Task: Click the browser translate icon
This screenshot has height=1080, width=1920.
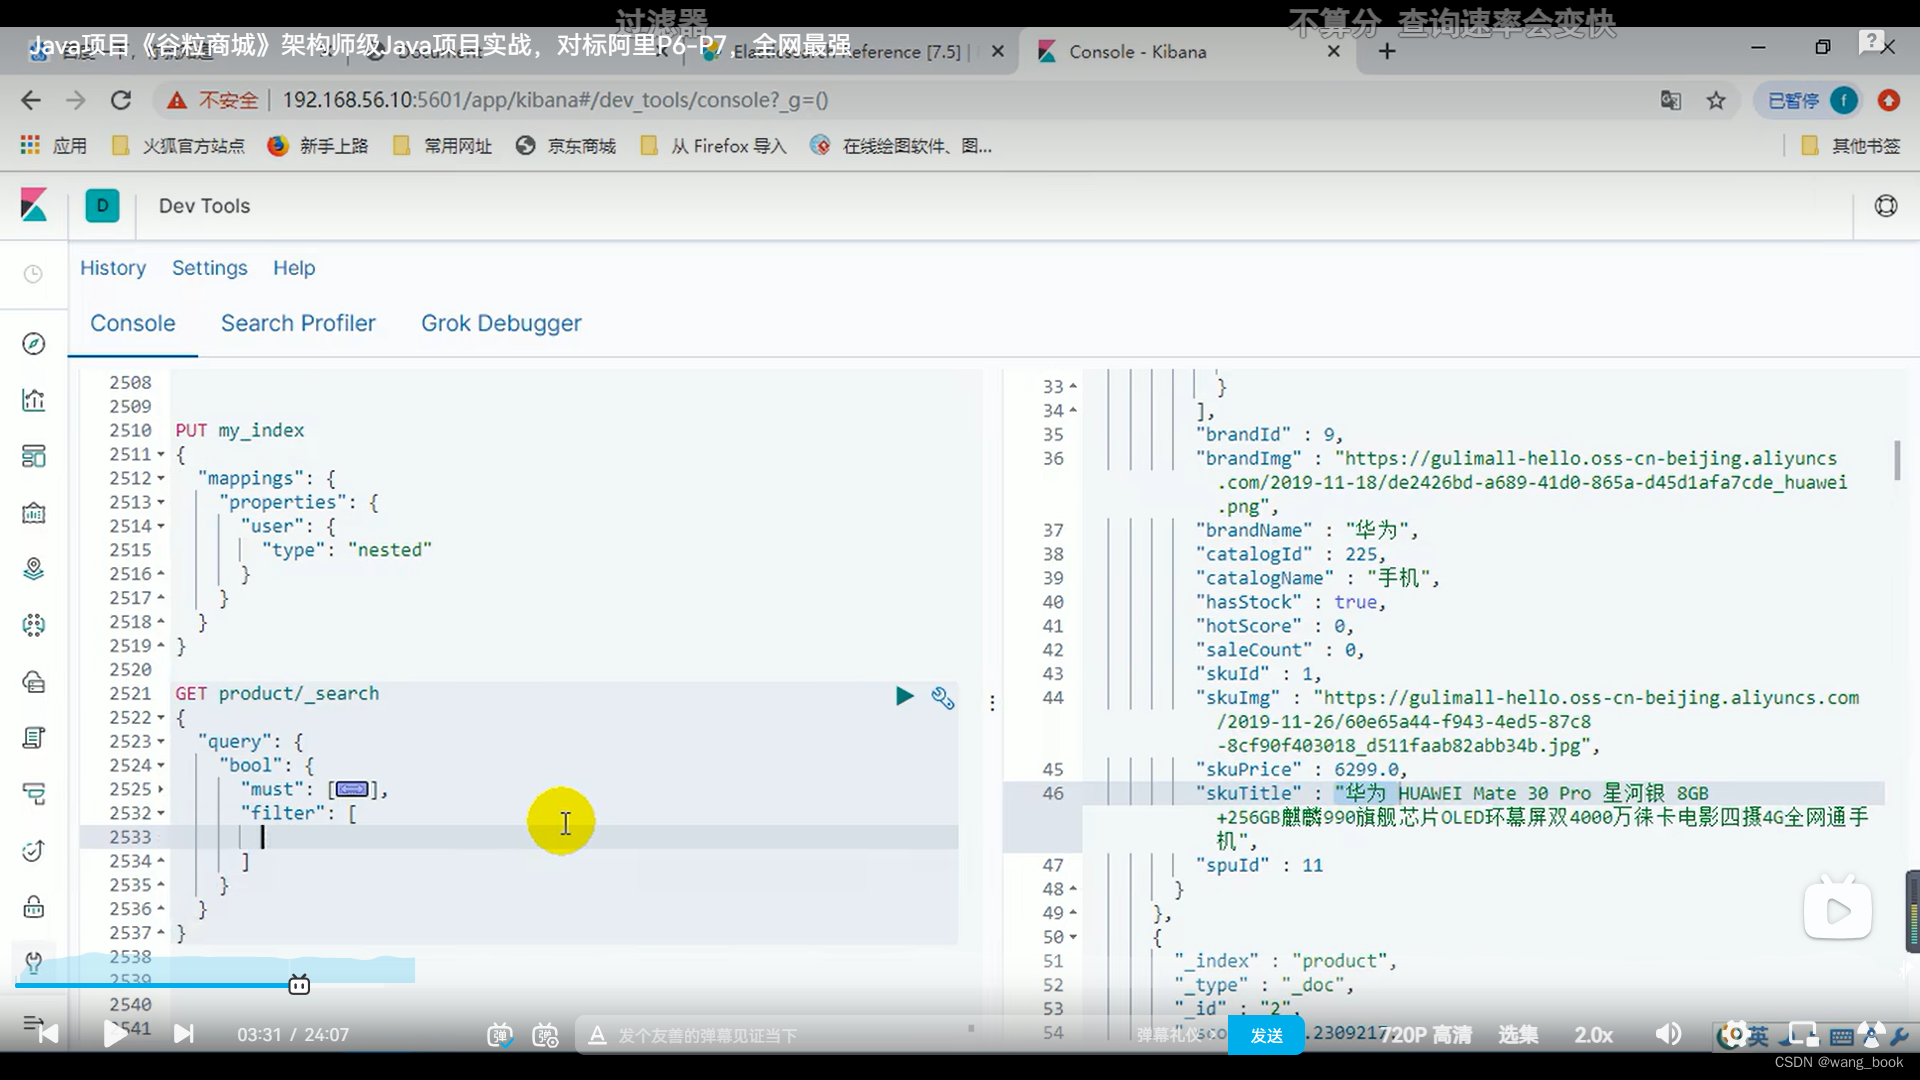Action: [x=1670, y=100]
